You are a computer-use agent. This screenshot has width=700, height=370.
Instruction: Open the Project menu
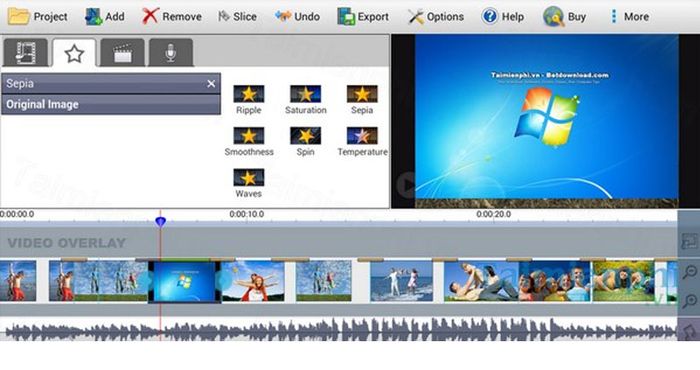point(38,17)
